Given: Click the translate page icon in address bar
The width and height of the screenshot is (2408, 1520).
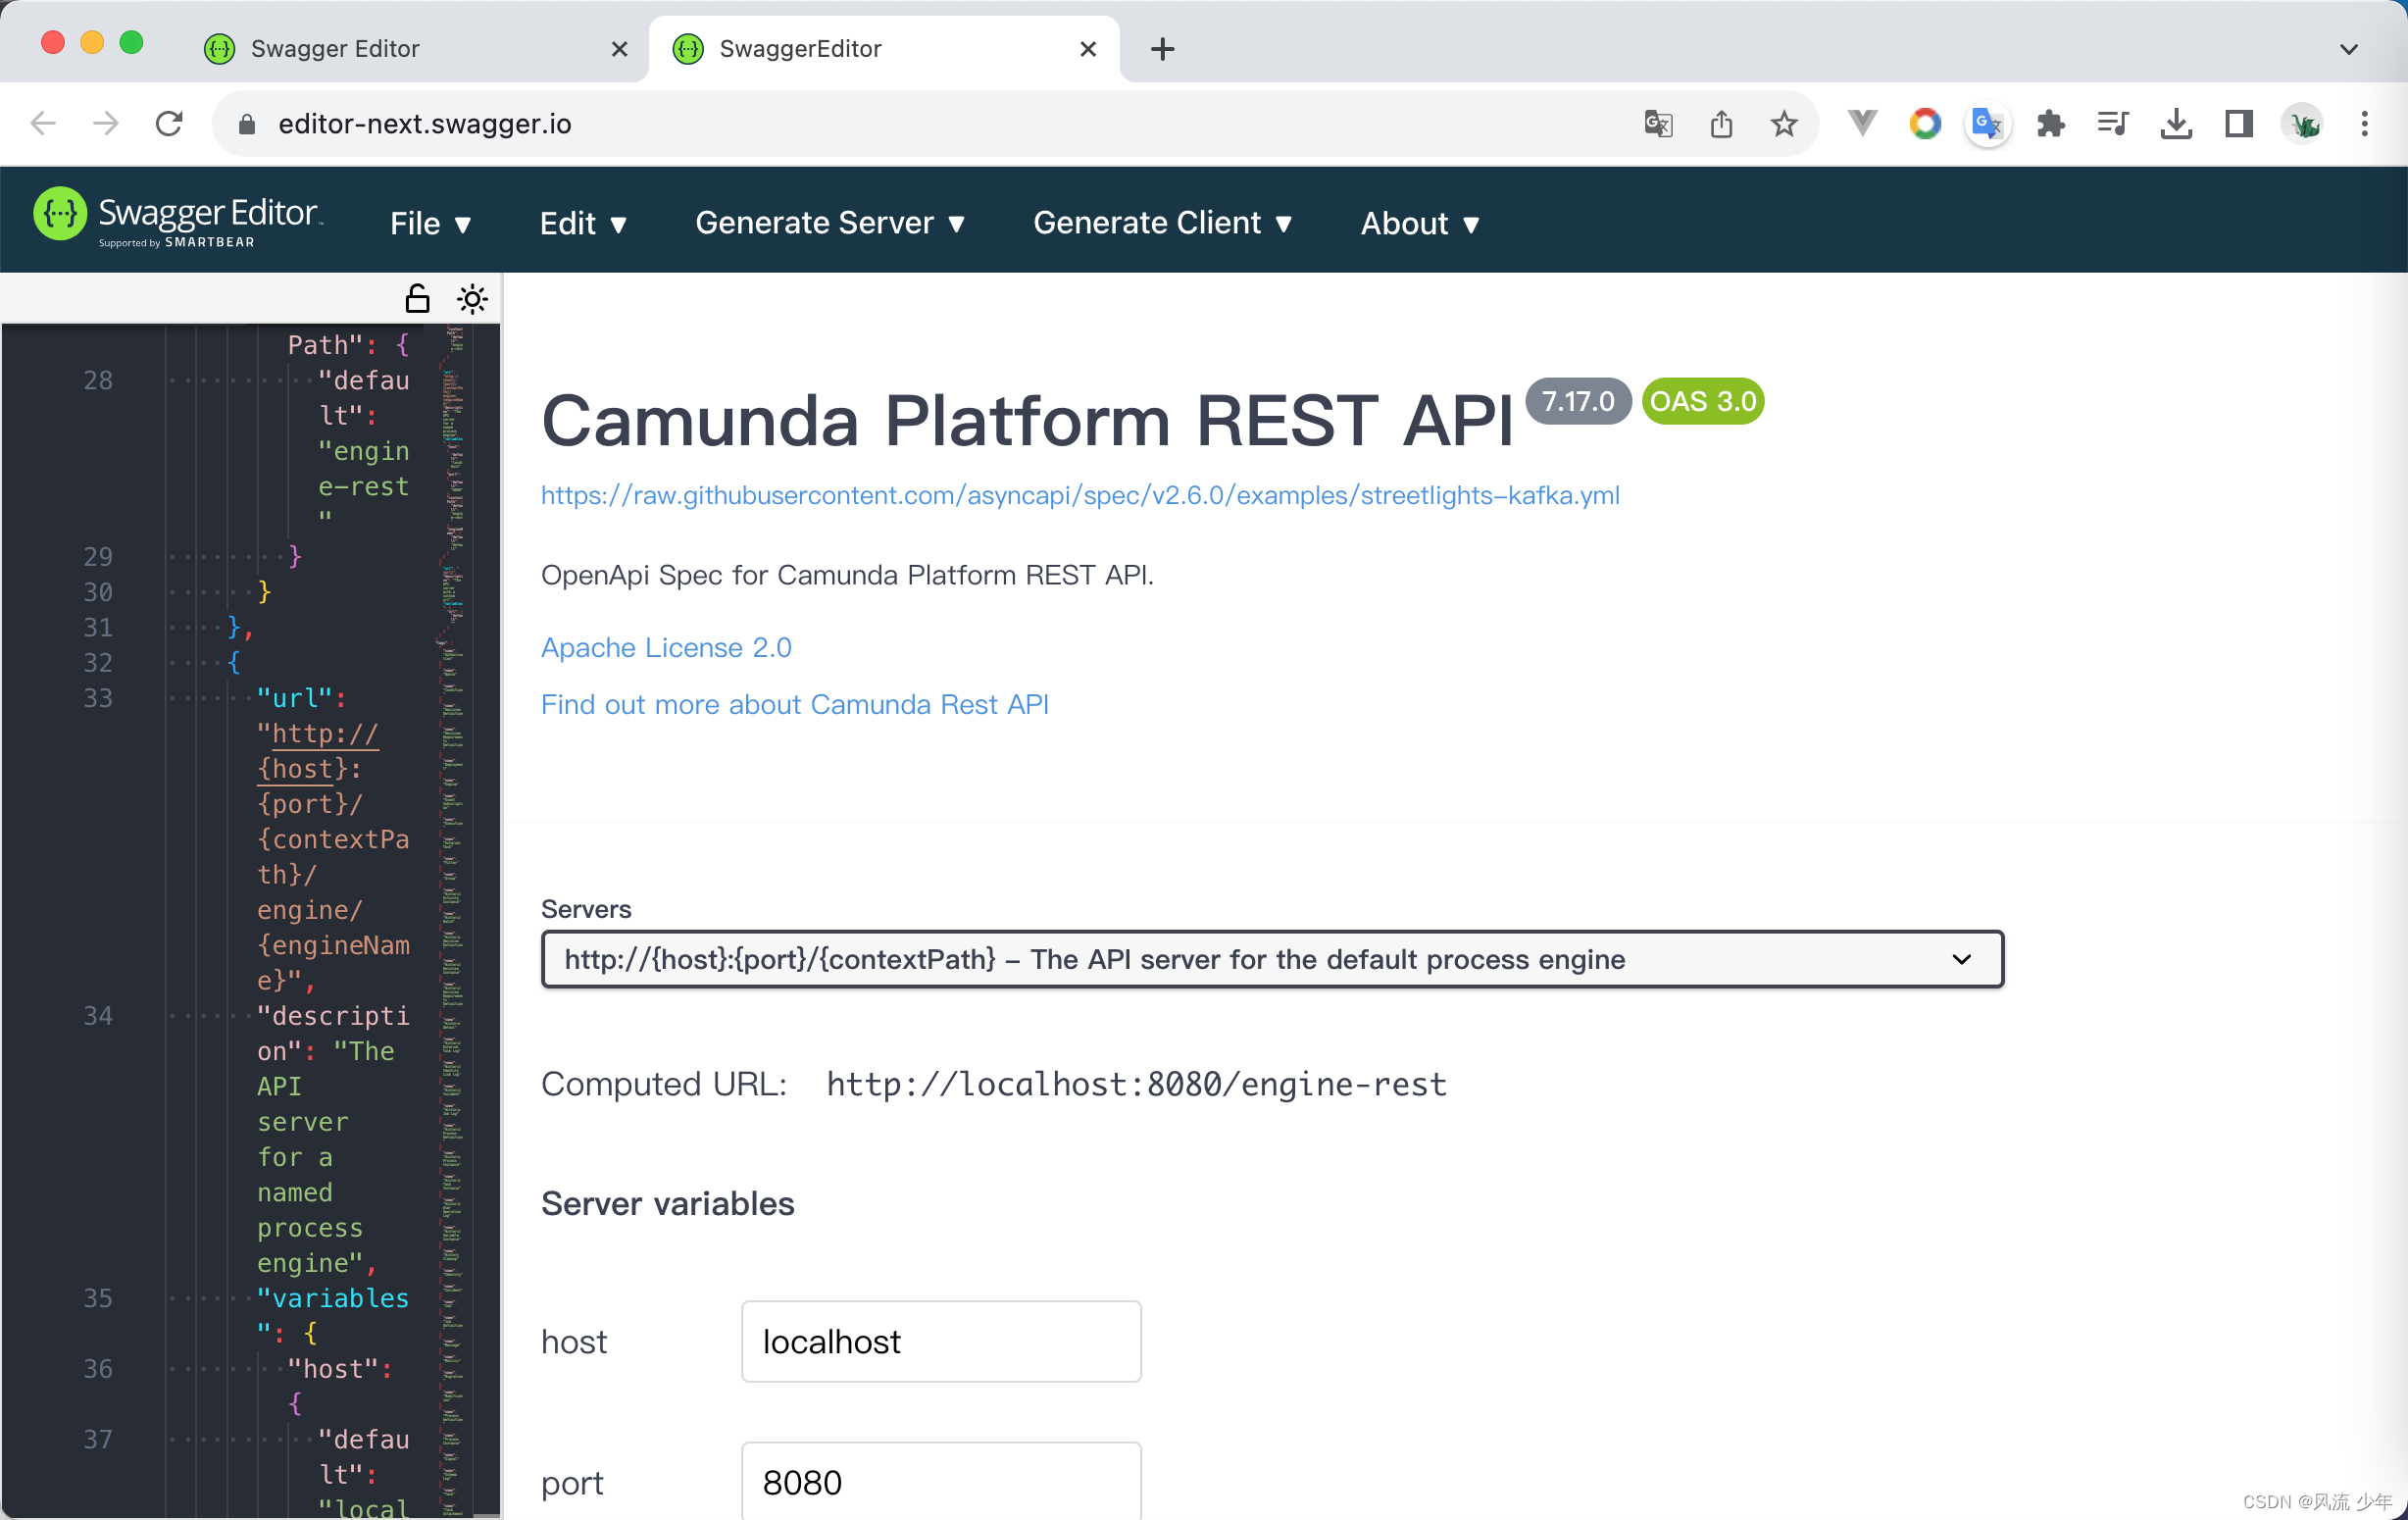Looking at the screenshot, I should [x=1658, y=124].
